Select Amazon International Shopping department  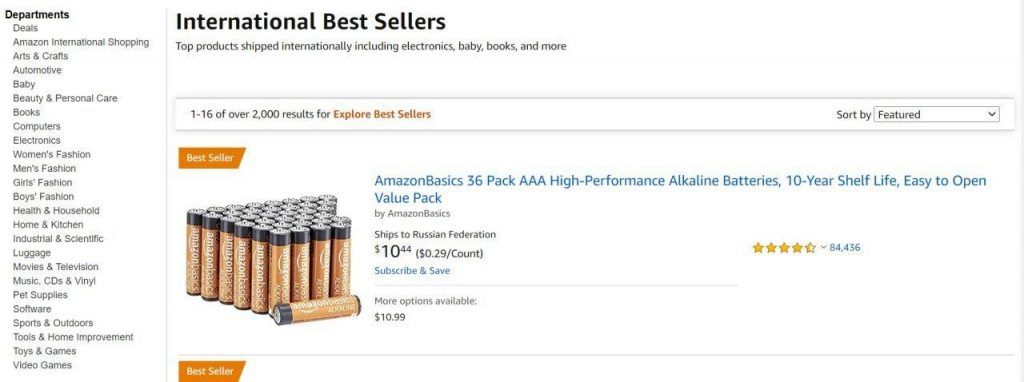click(81, 42)
